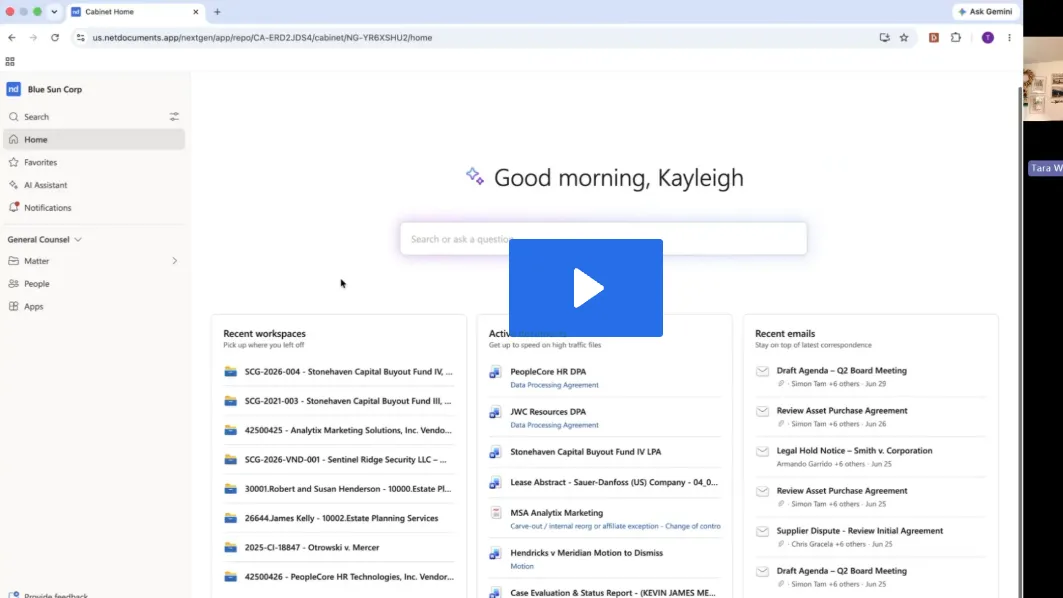Bookmark this page with the star icon
The width and height of the screenshot is (1063, 598).
904,38
